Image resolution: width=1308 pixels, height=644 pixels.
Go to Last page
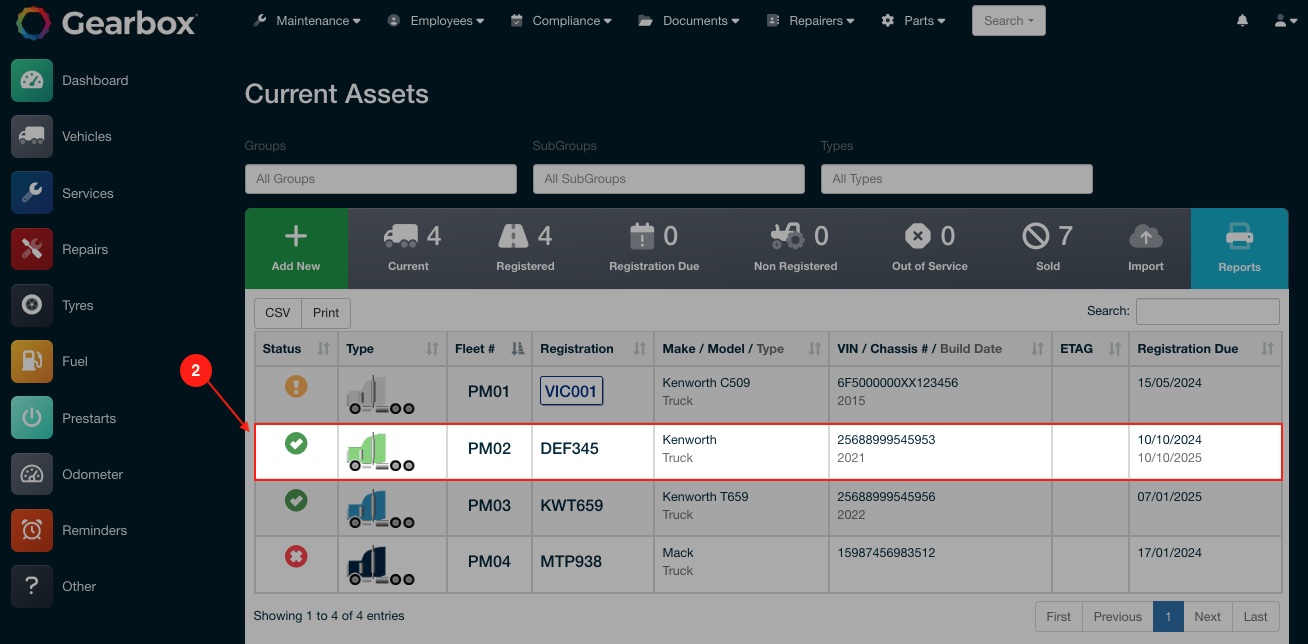click(x=1256, y=616)
